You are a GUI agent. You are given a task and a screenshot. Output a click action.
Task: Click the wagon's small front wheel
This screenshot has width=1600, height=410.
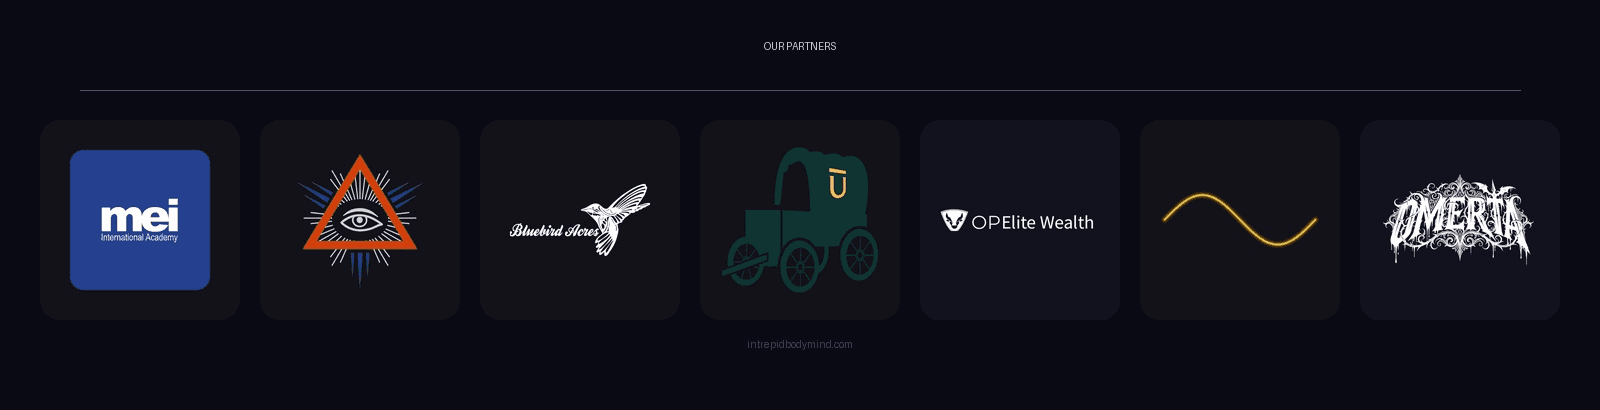point(744,262)
